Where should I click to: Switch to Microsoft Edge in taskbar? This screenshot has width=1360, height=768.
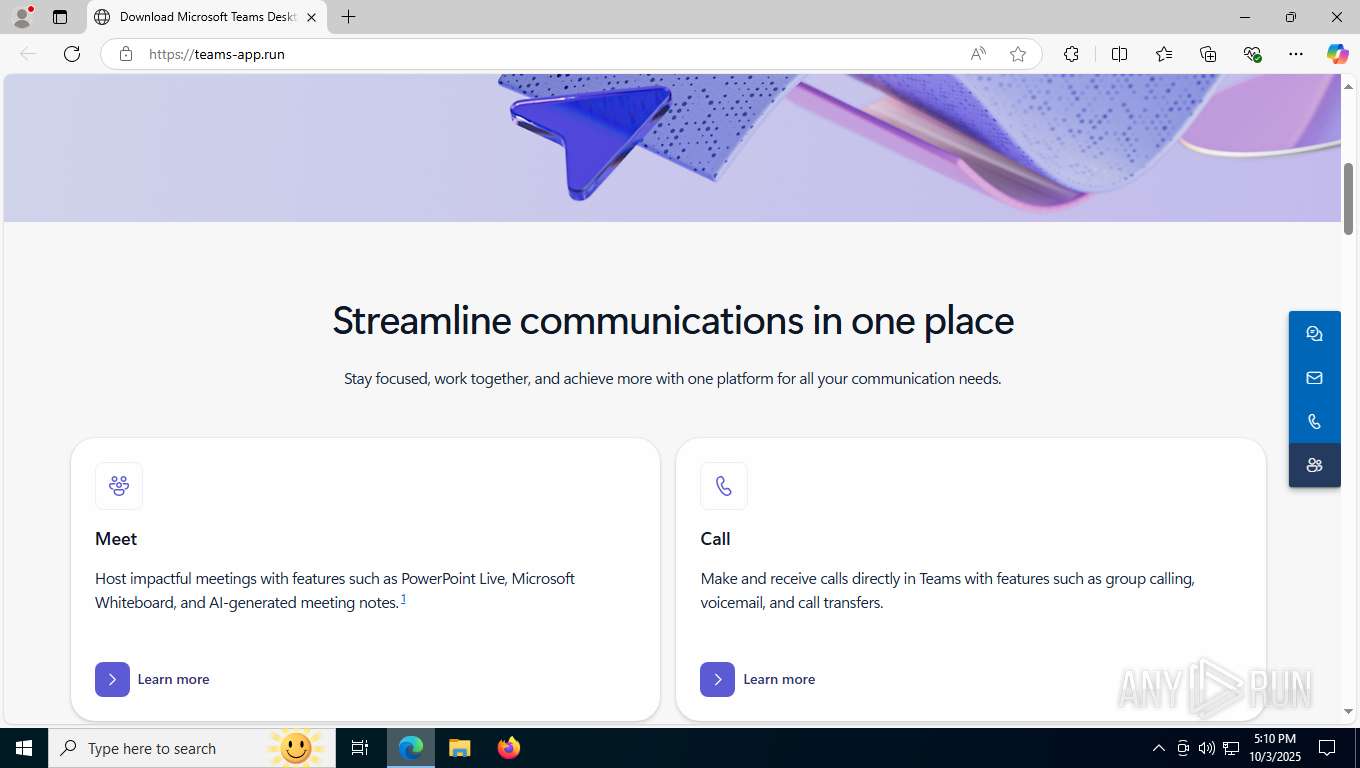click(x=411, y=748)
